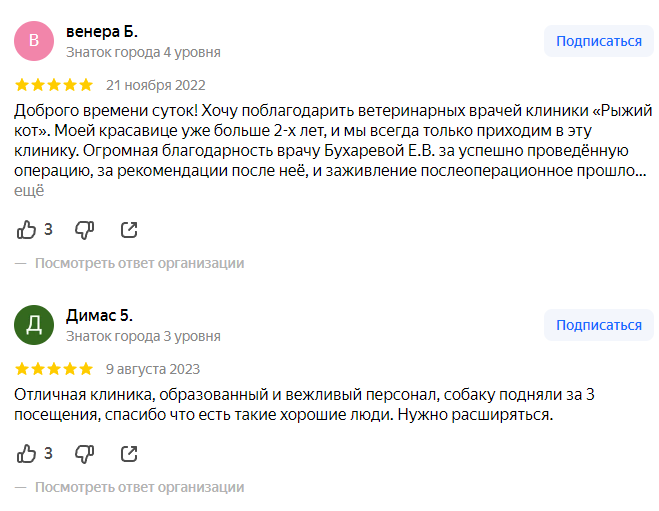Click five-star rating on венера Б.'s review
Image resolution: width=659 pixels, height=511 pixels.
tap(54, 85)
